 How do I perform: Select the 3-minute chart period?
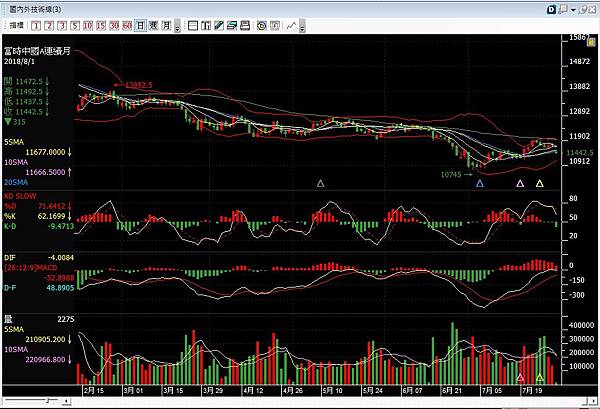tap(62, 26)
